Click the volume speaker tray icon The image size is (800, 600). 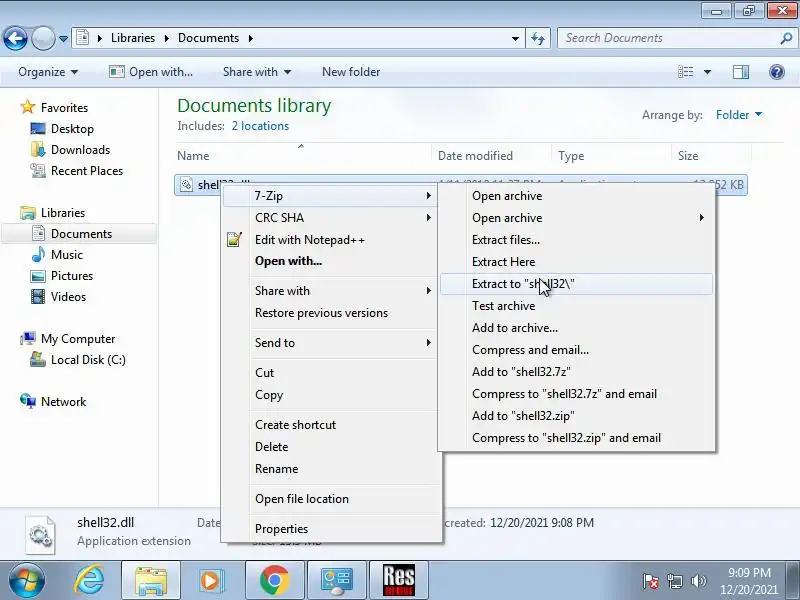pos(698,581)
